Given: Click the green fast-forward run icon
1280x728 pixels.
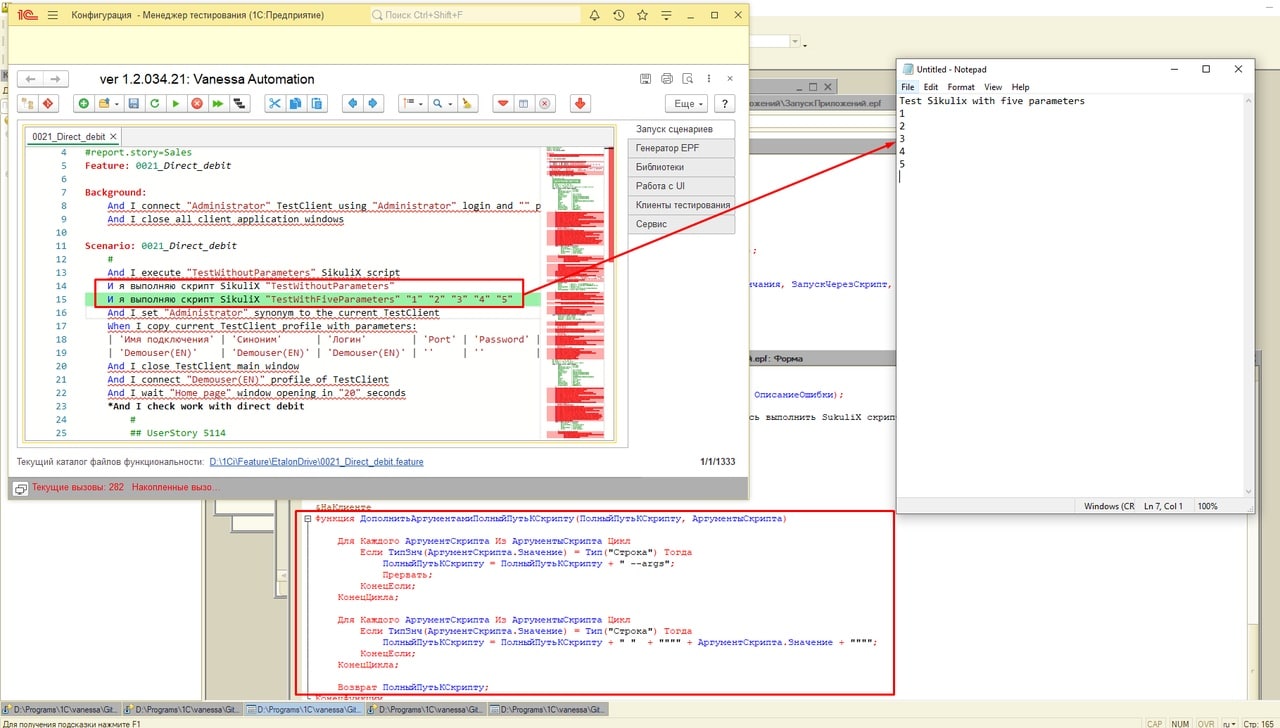Looking at the screenshot, I should (x=217, y=103).
